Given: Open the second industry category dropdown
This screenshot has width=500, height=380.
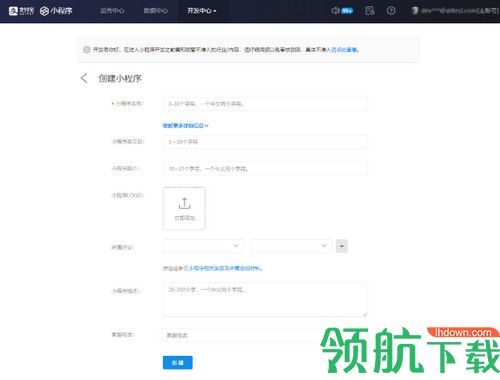Looking at the screenshot, I should pyautogui.click(x=292, y=246).
